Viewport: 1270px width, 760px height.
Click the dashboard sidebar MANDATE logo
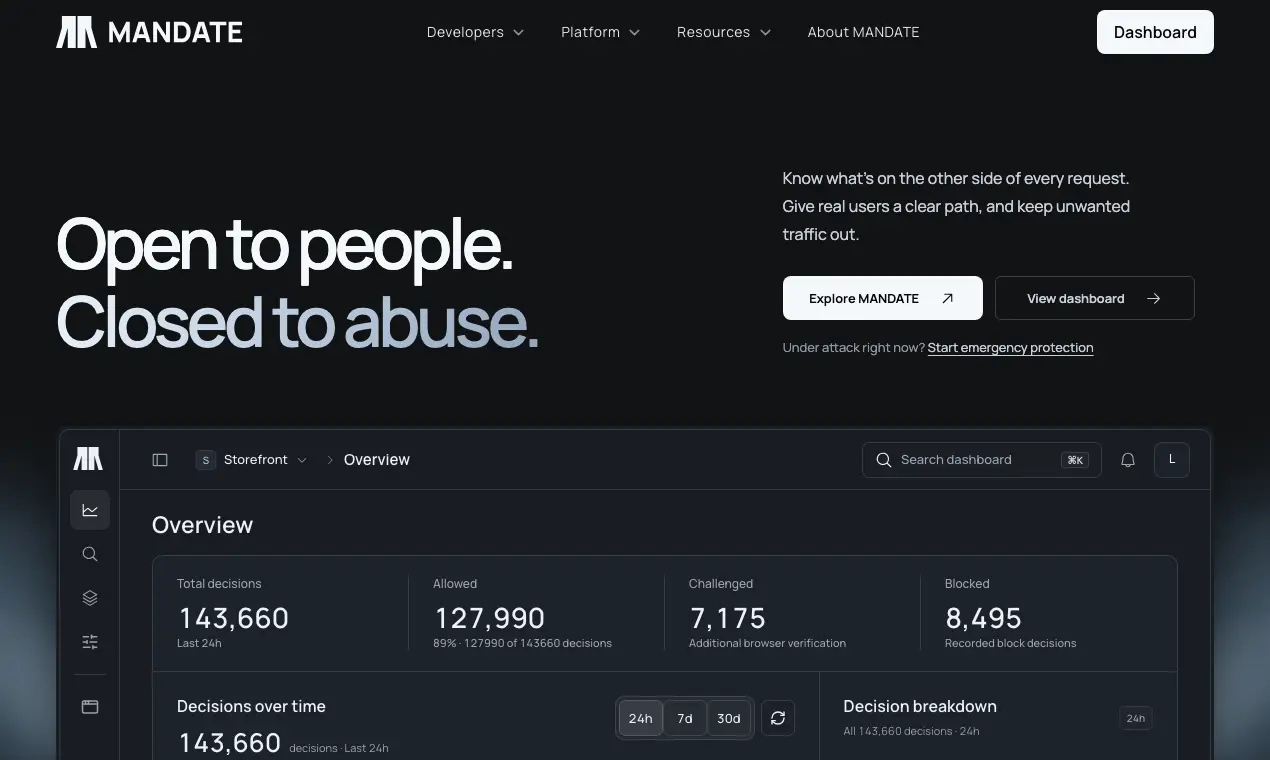tap(88, 459)
